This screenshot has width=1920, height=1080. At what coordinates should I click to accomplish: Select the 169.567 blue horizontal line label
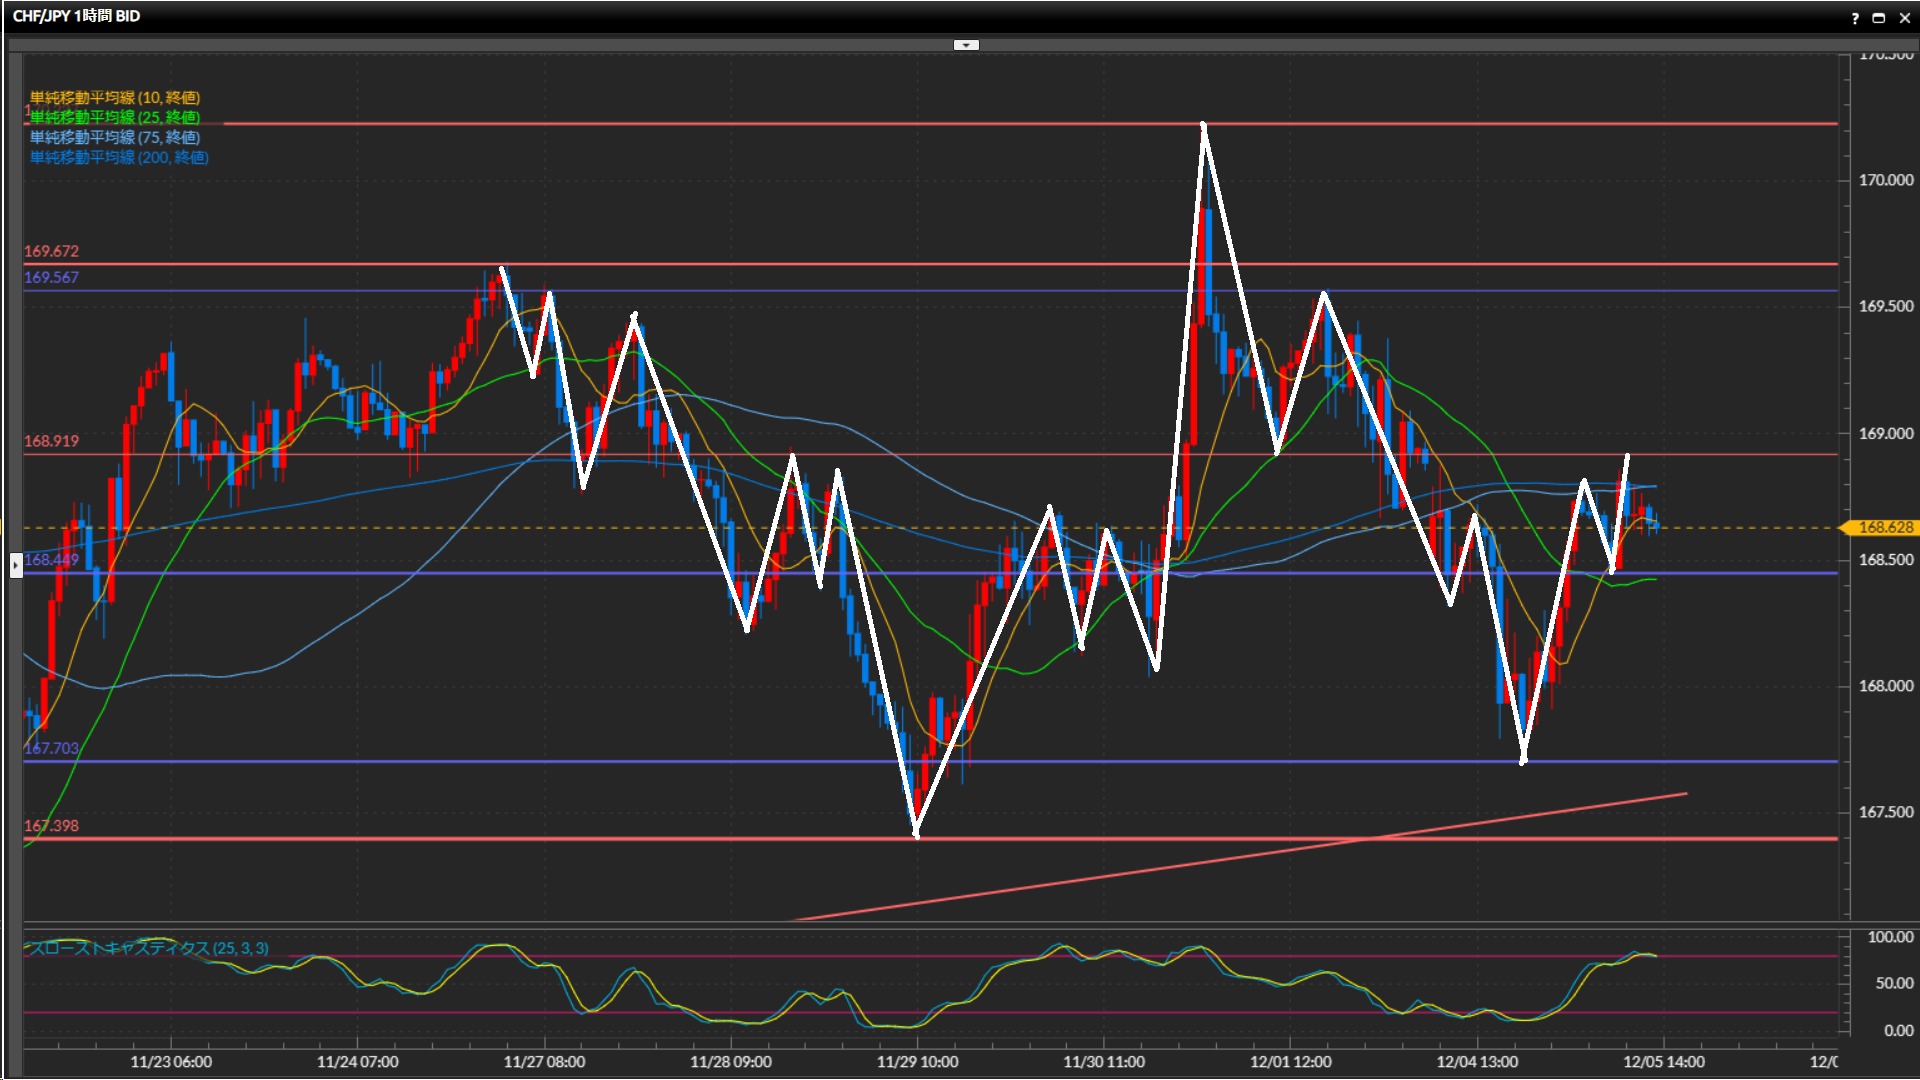coord(51,277)
